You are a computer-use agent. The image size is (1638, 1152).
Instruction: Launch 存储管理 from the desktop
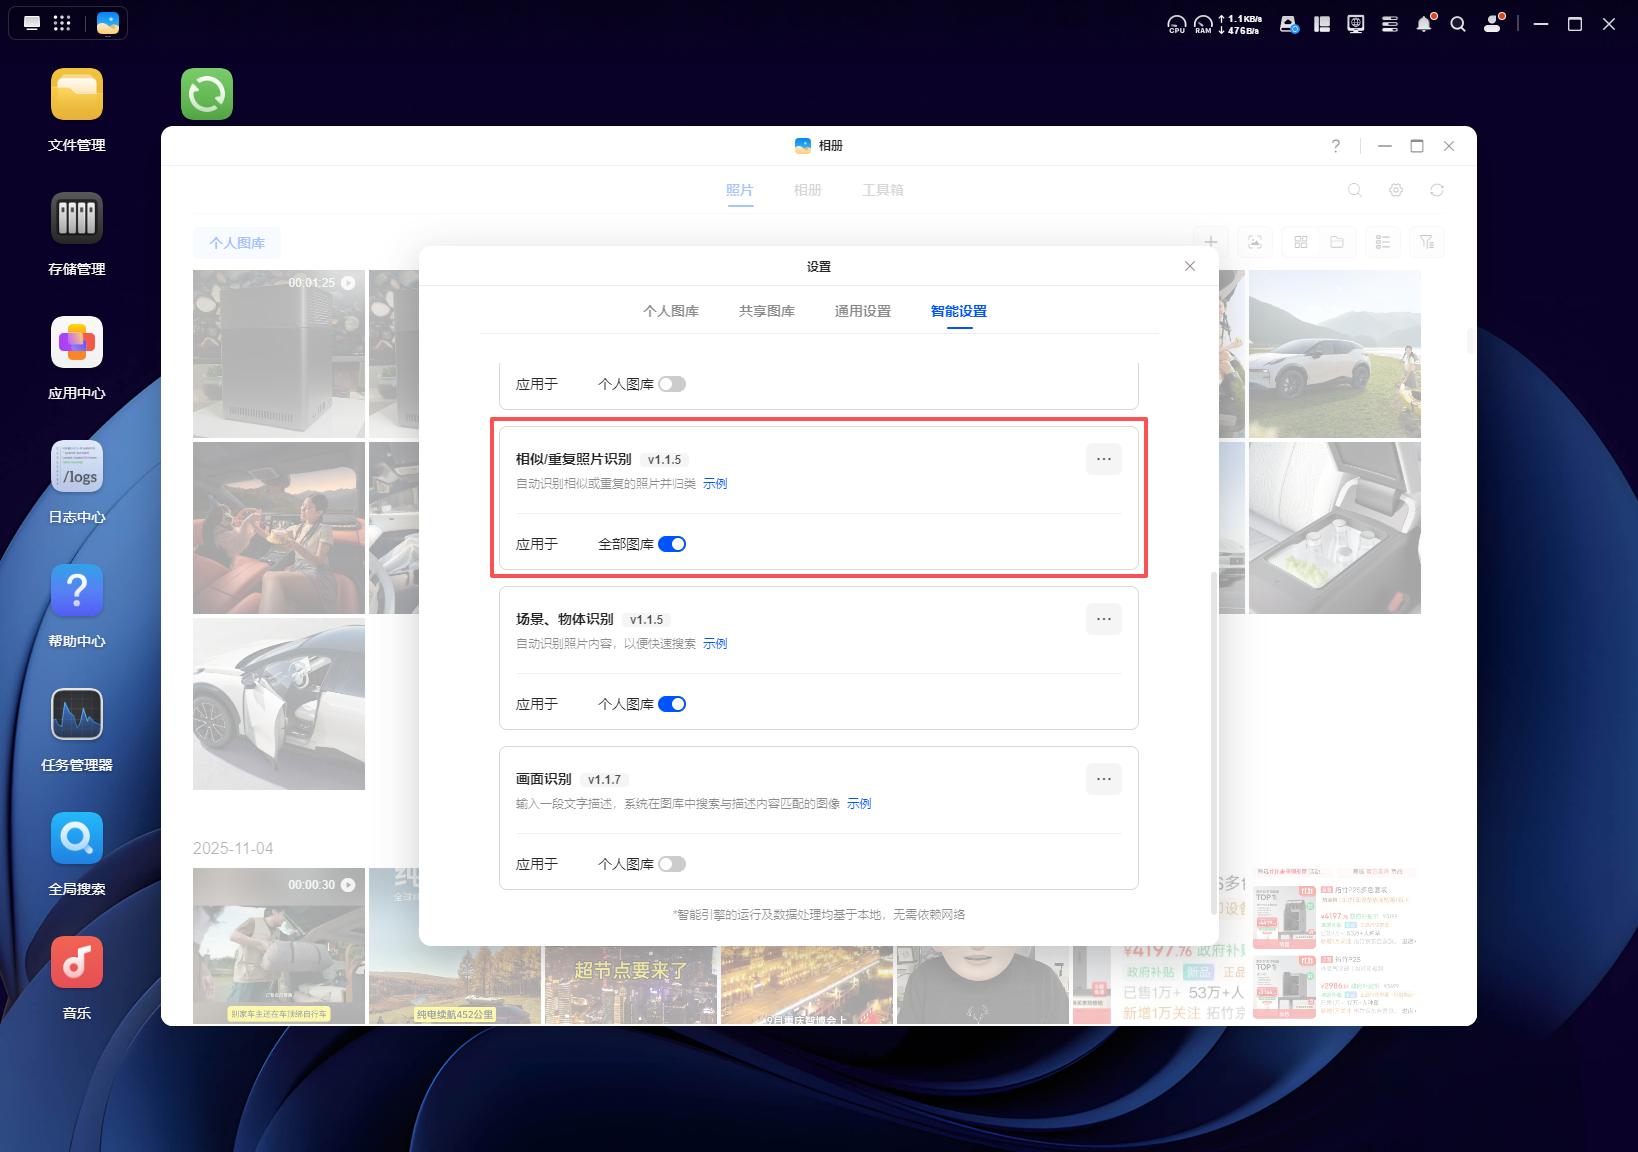[x=77, y=218]
